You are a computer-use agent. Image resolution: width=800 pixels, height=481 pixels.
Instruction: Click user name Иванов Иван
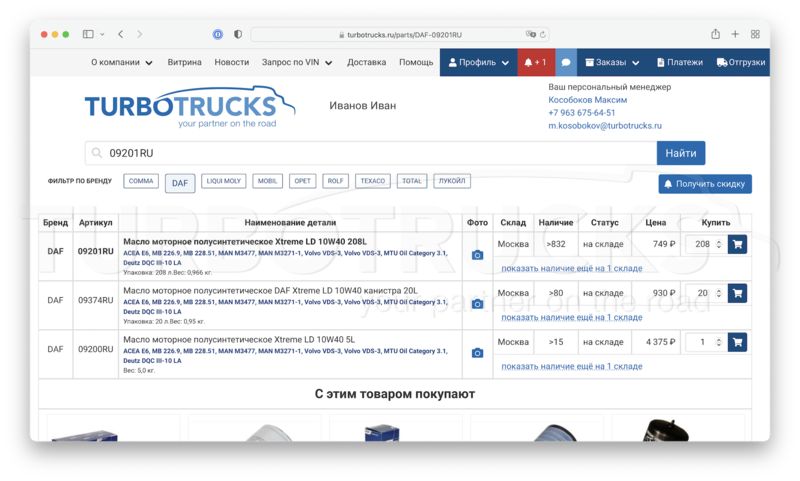click(x=363, y=106)
